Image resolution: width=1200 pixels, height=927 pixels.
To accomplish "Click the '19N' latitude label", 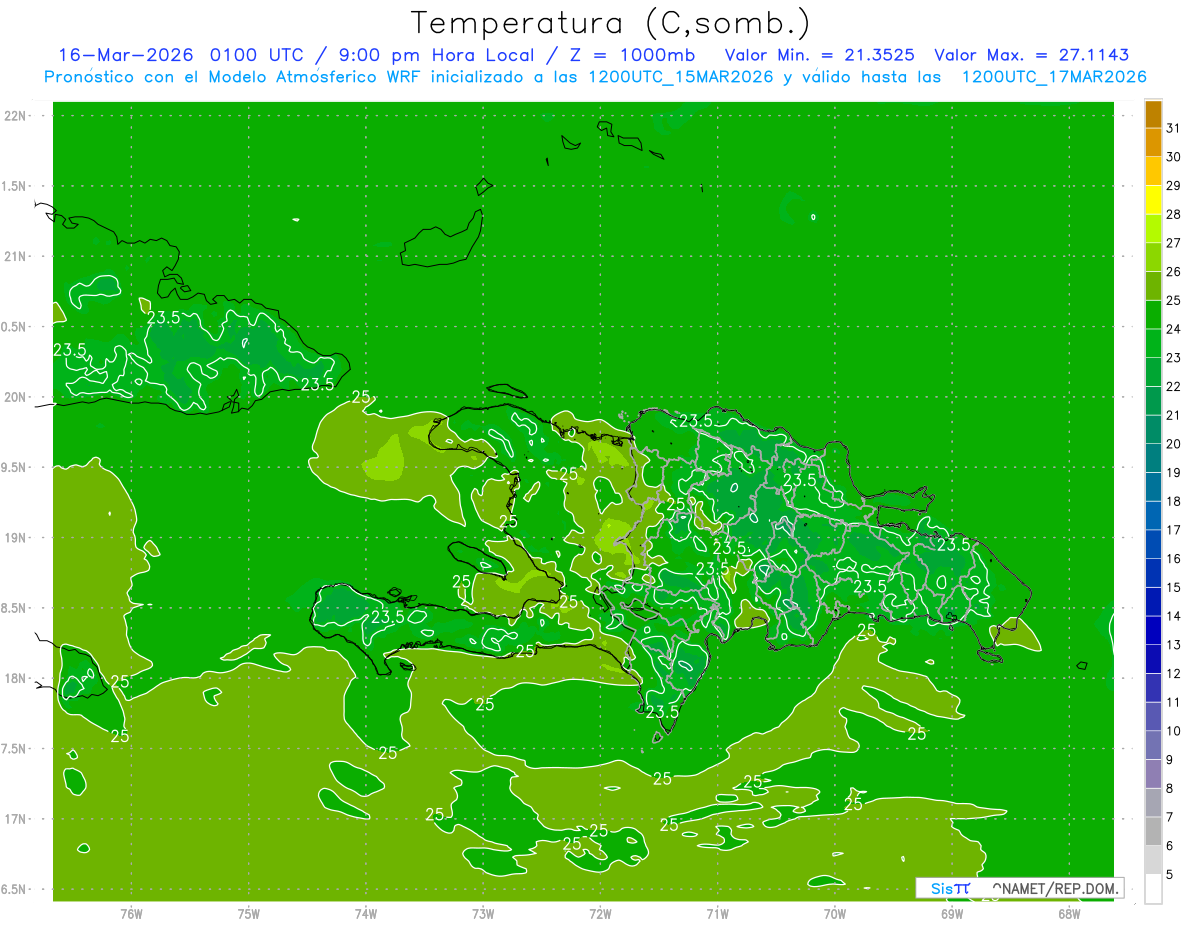I will tap(16, 538).
